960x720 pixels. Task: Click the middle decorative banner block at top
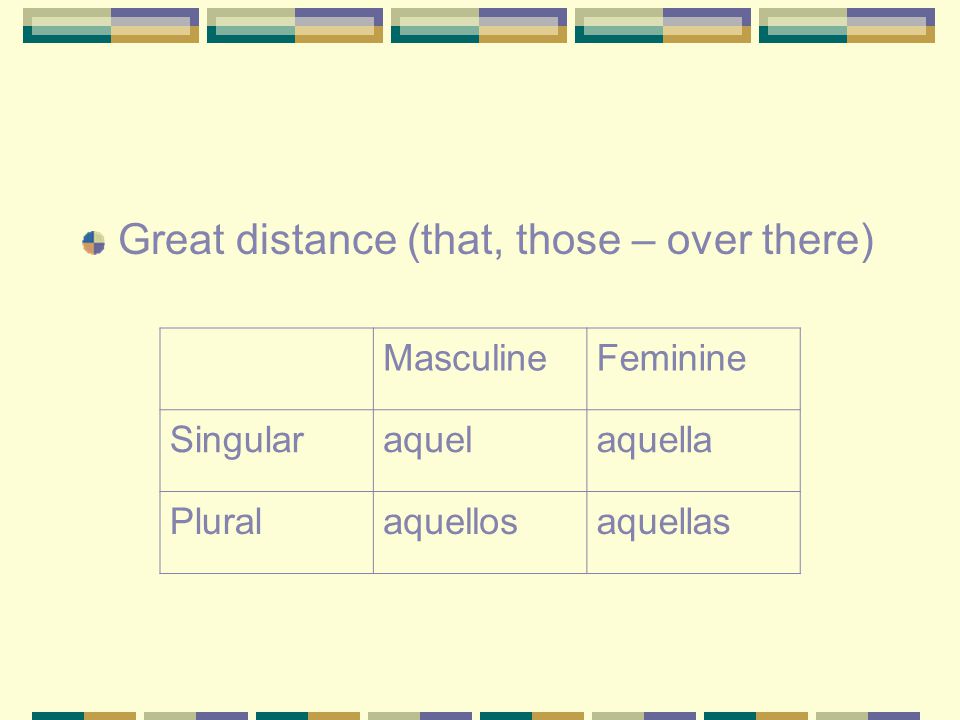coord(479,25)
